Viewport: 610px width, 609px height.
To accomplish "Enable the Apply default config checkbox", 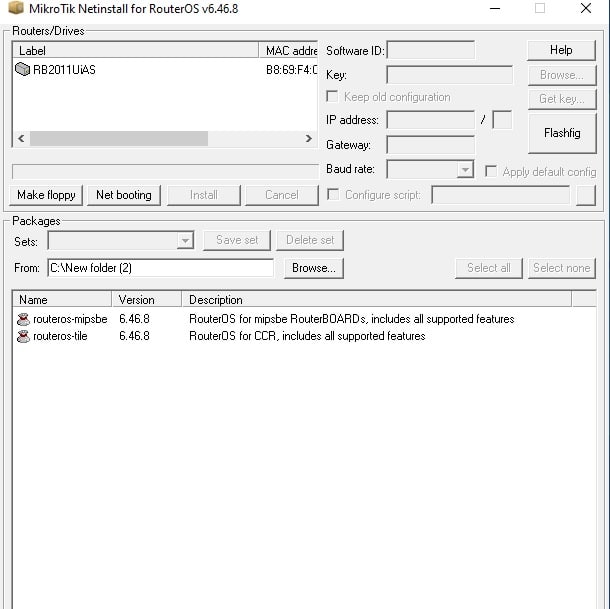I will [x=491, y=171].
